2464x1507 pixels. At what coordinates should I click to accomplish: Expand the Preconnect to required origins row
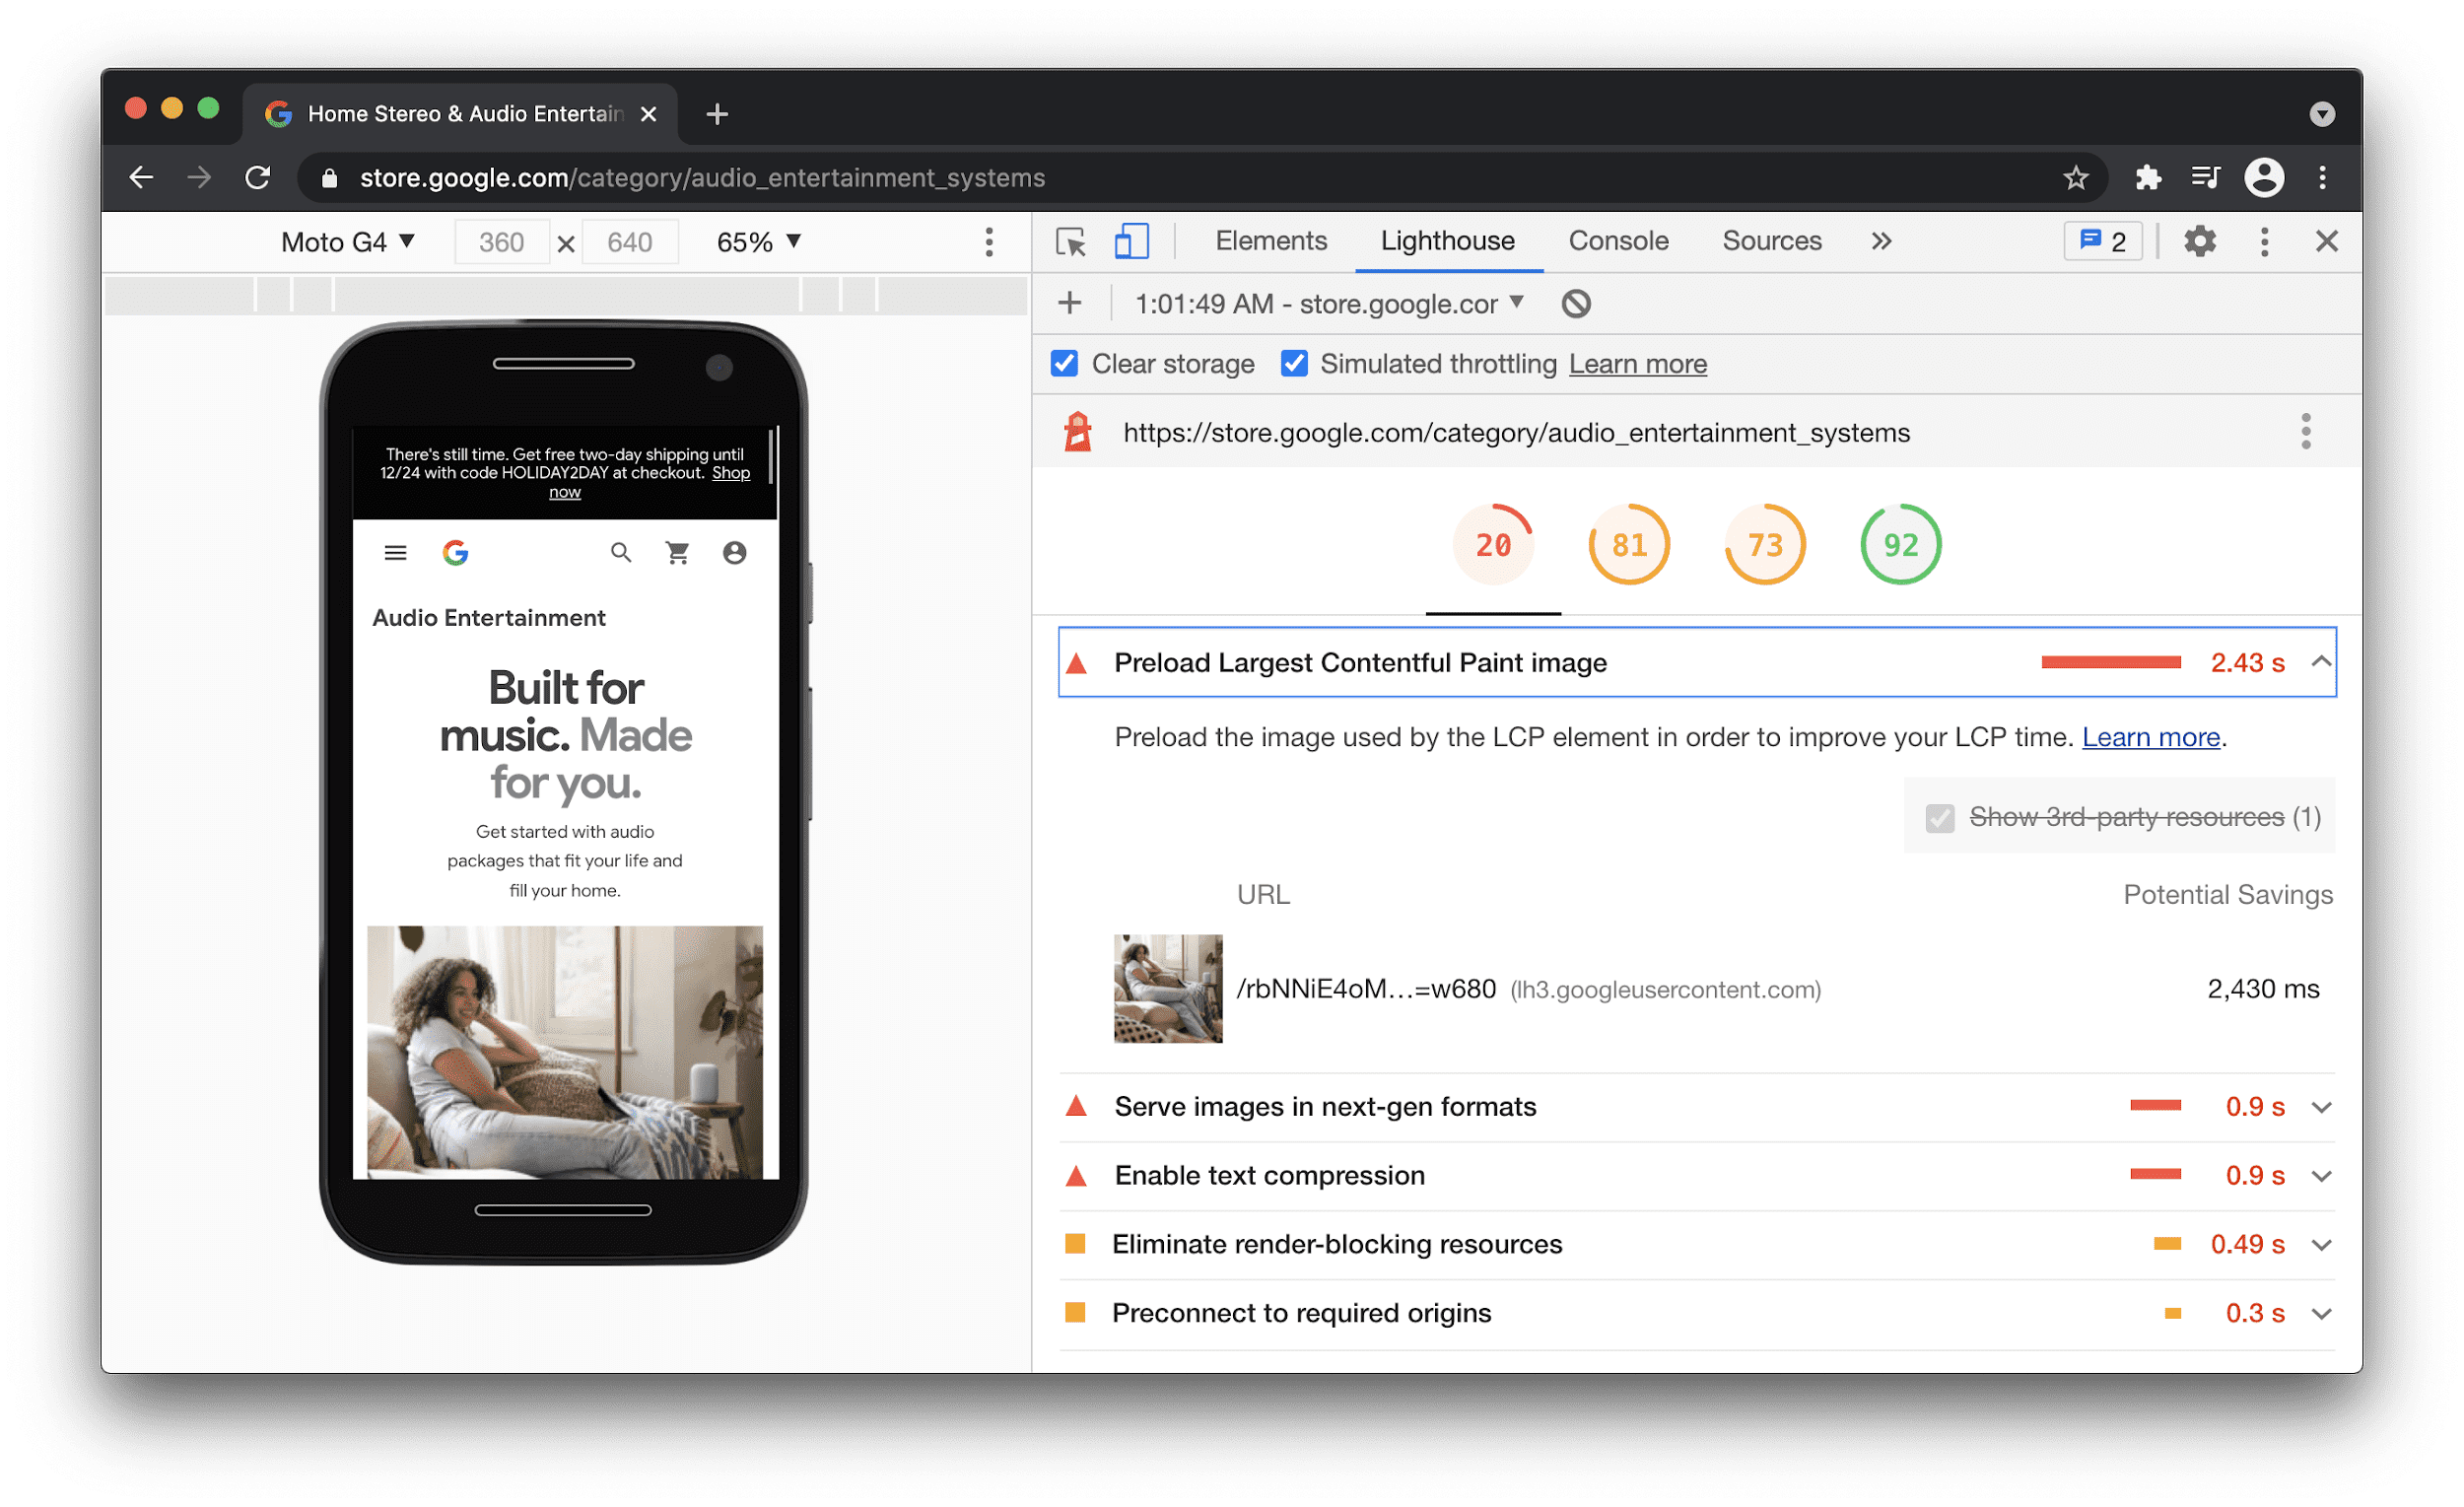(2325, 1310)
